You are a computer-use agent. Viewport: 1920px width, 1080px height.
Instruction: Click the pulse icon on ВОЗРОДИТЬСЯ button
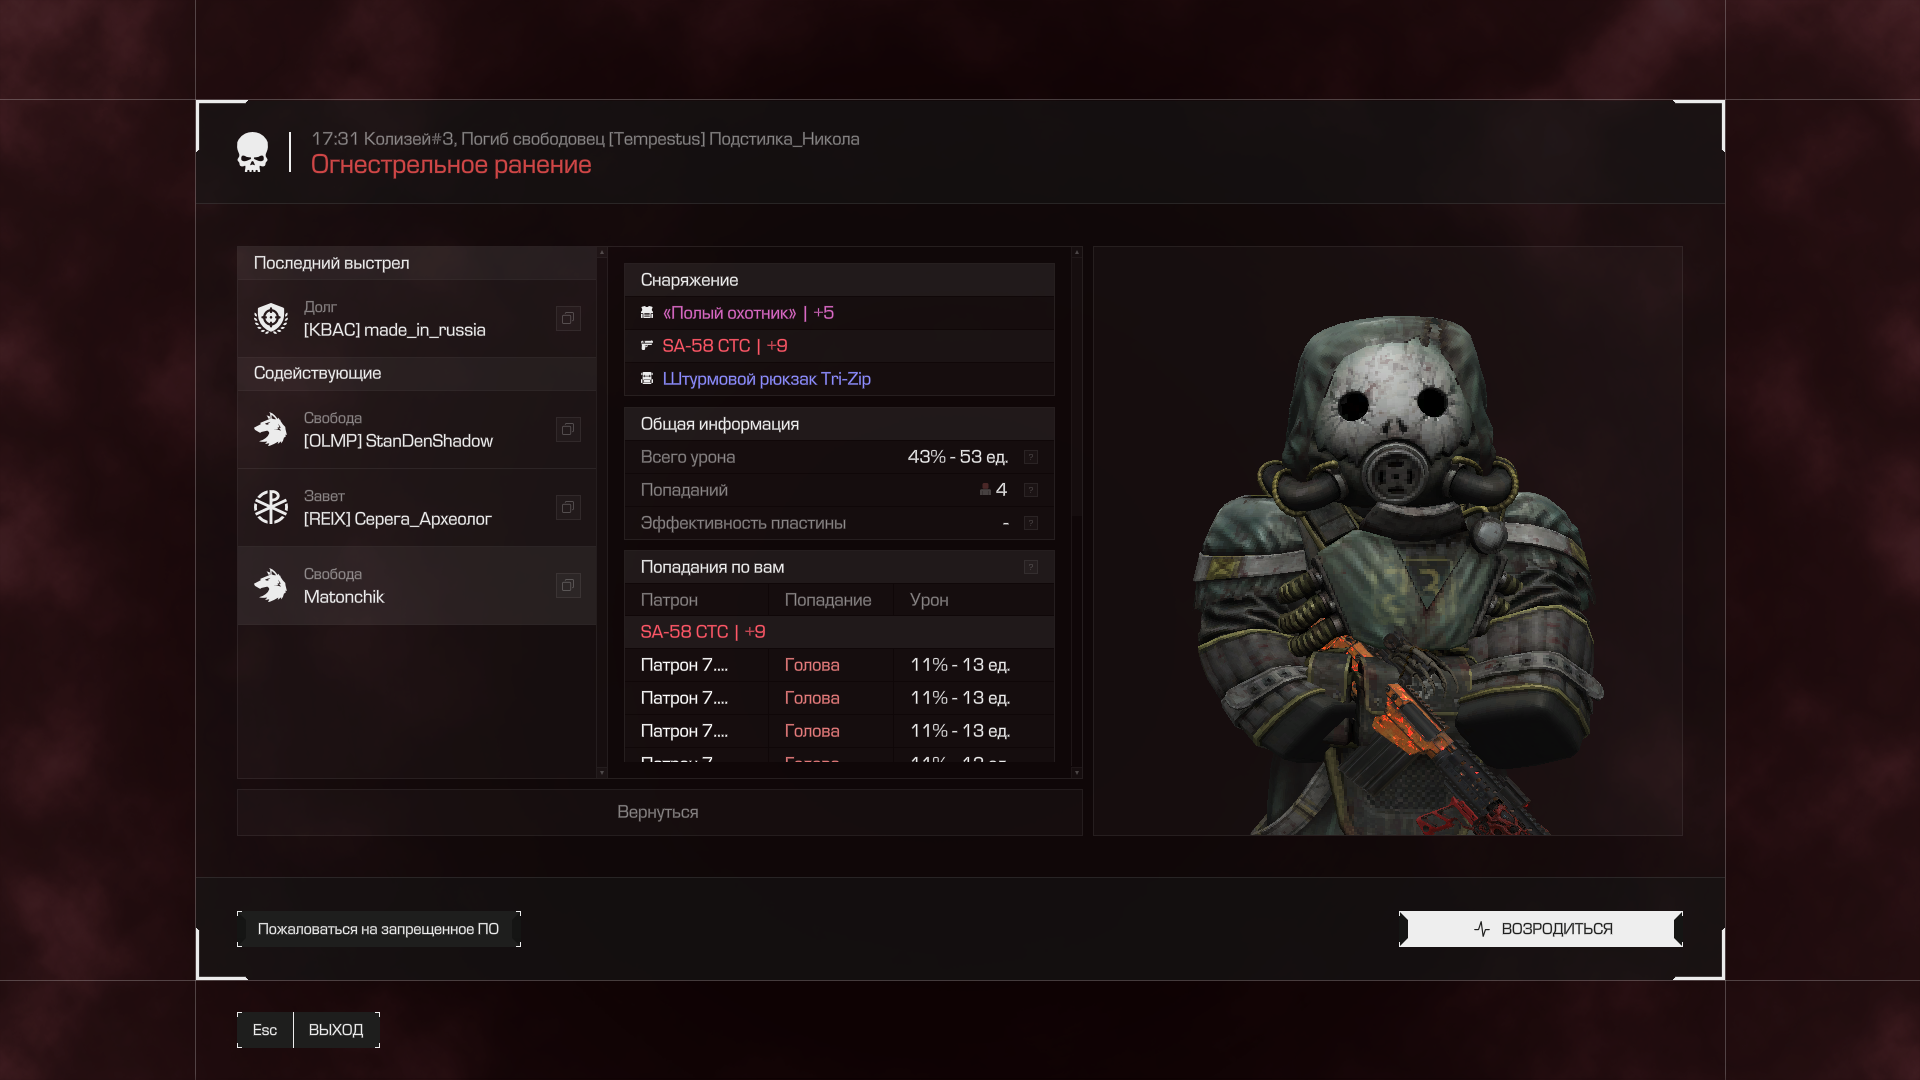tap(1482, 929)
